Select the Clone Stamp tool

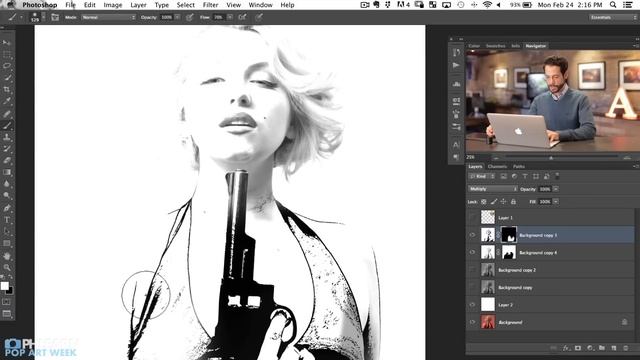pyautogui.click(x=7, y=137)
